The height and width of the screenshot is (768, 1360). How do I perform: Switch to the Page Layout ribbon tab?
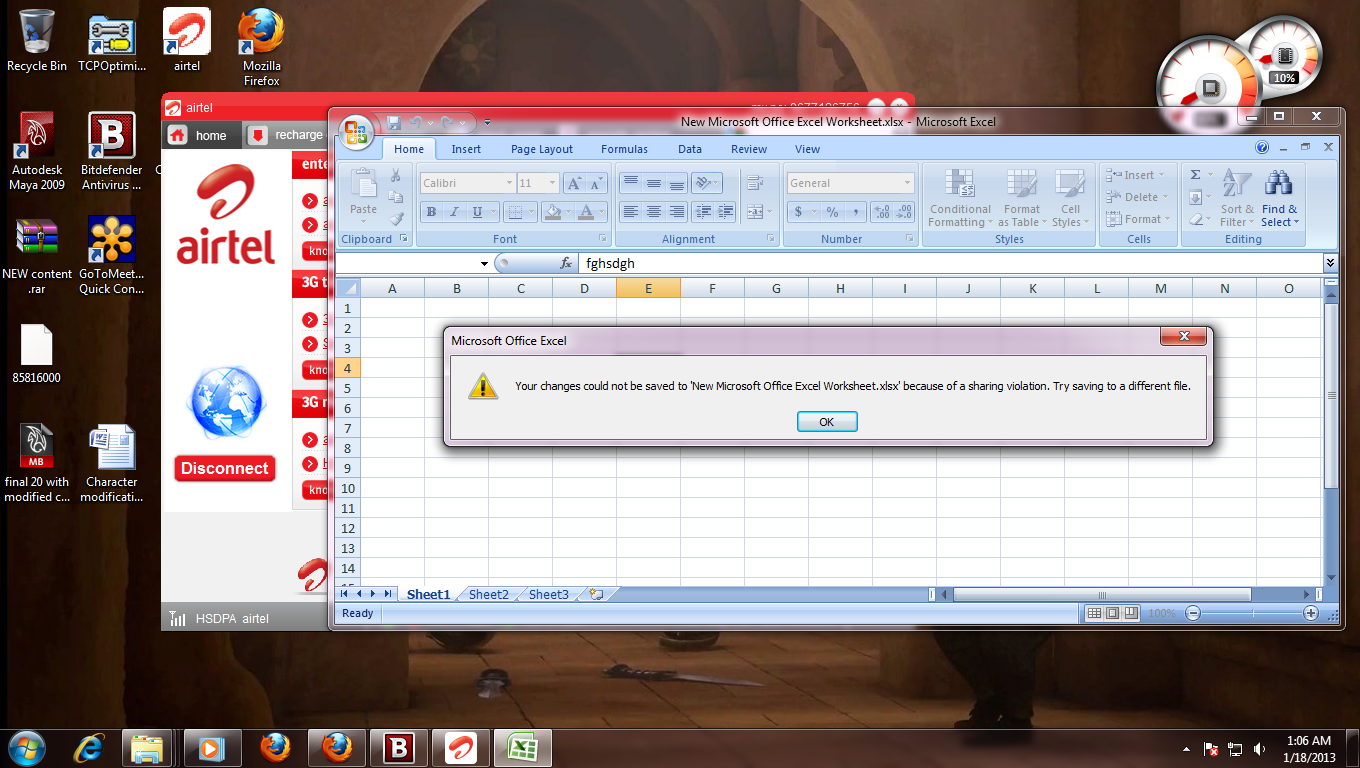tap(542, 149)
